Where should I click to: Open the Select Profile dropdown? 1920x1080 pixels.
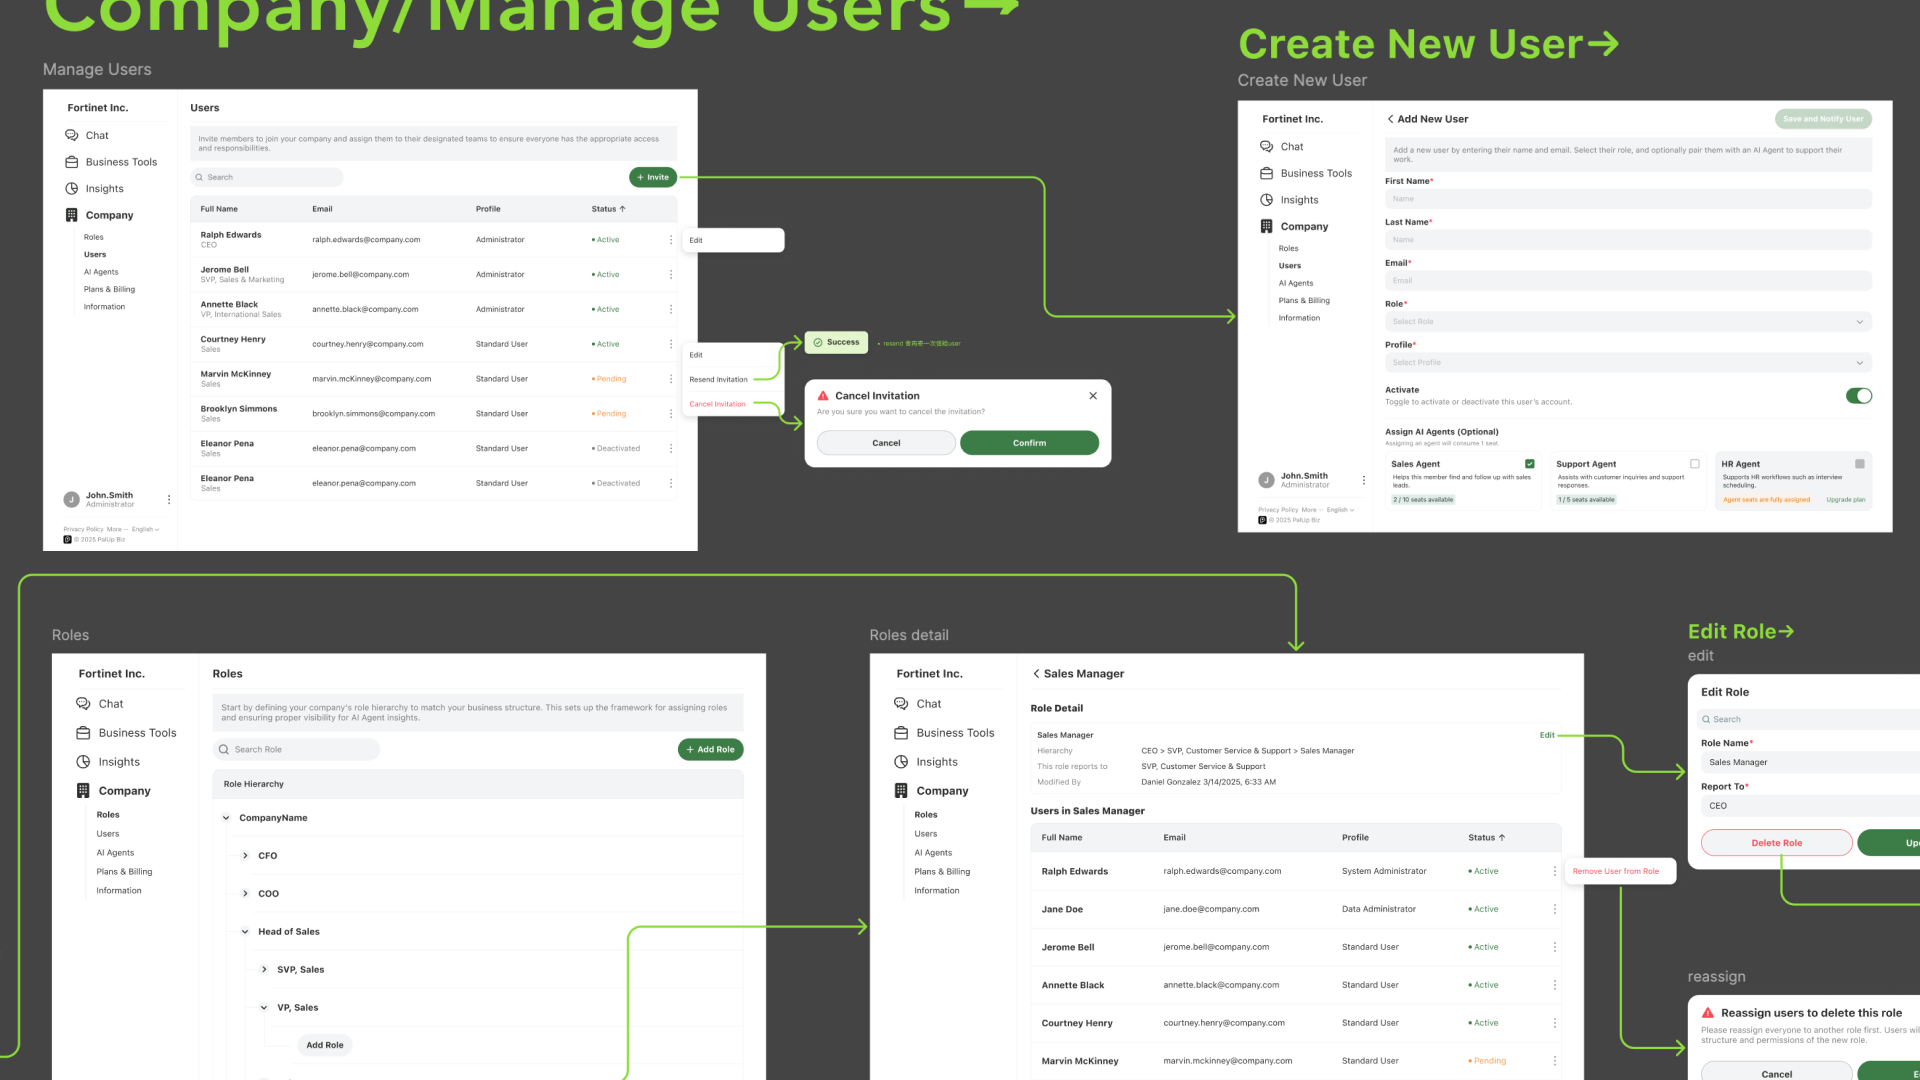click(1628, 363)
